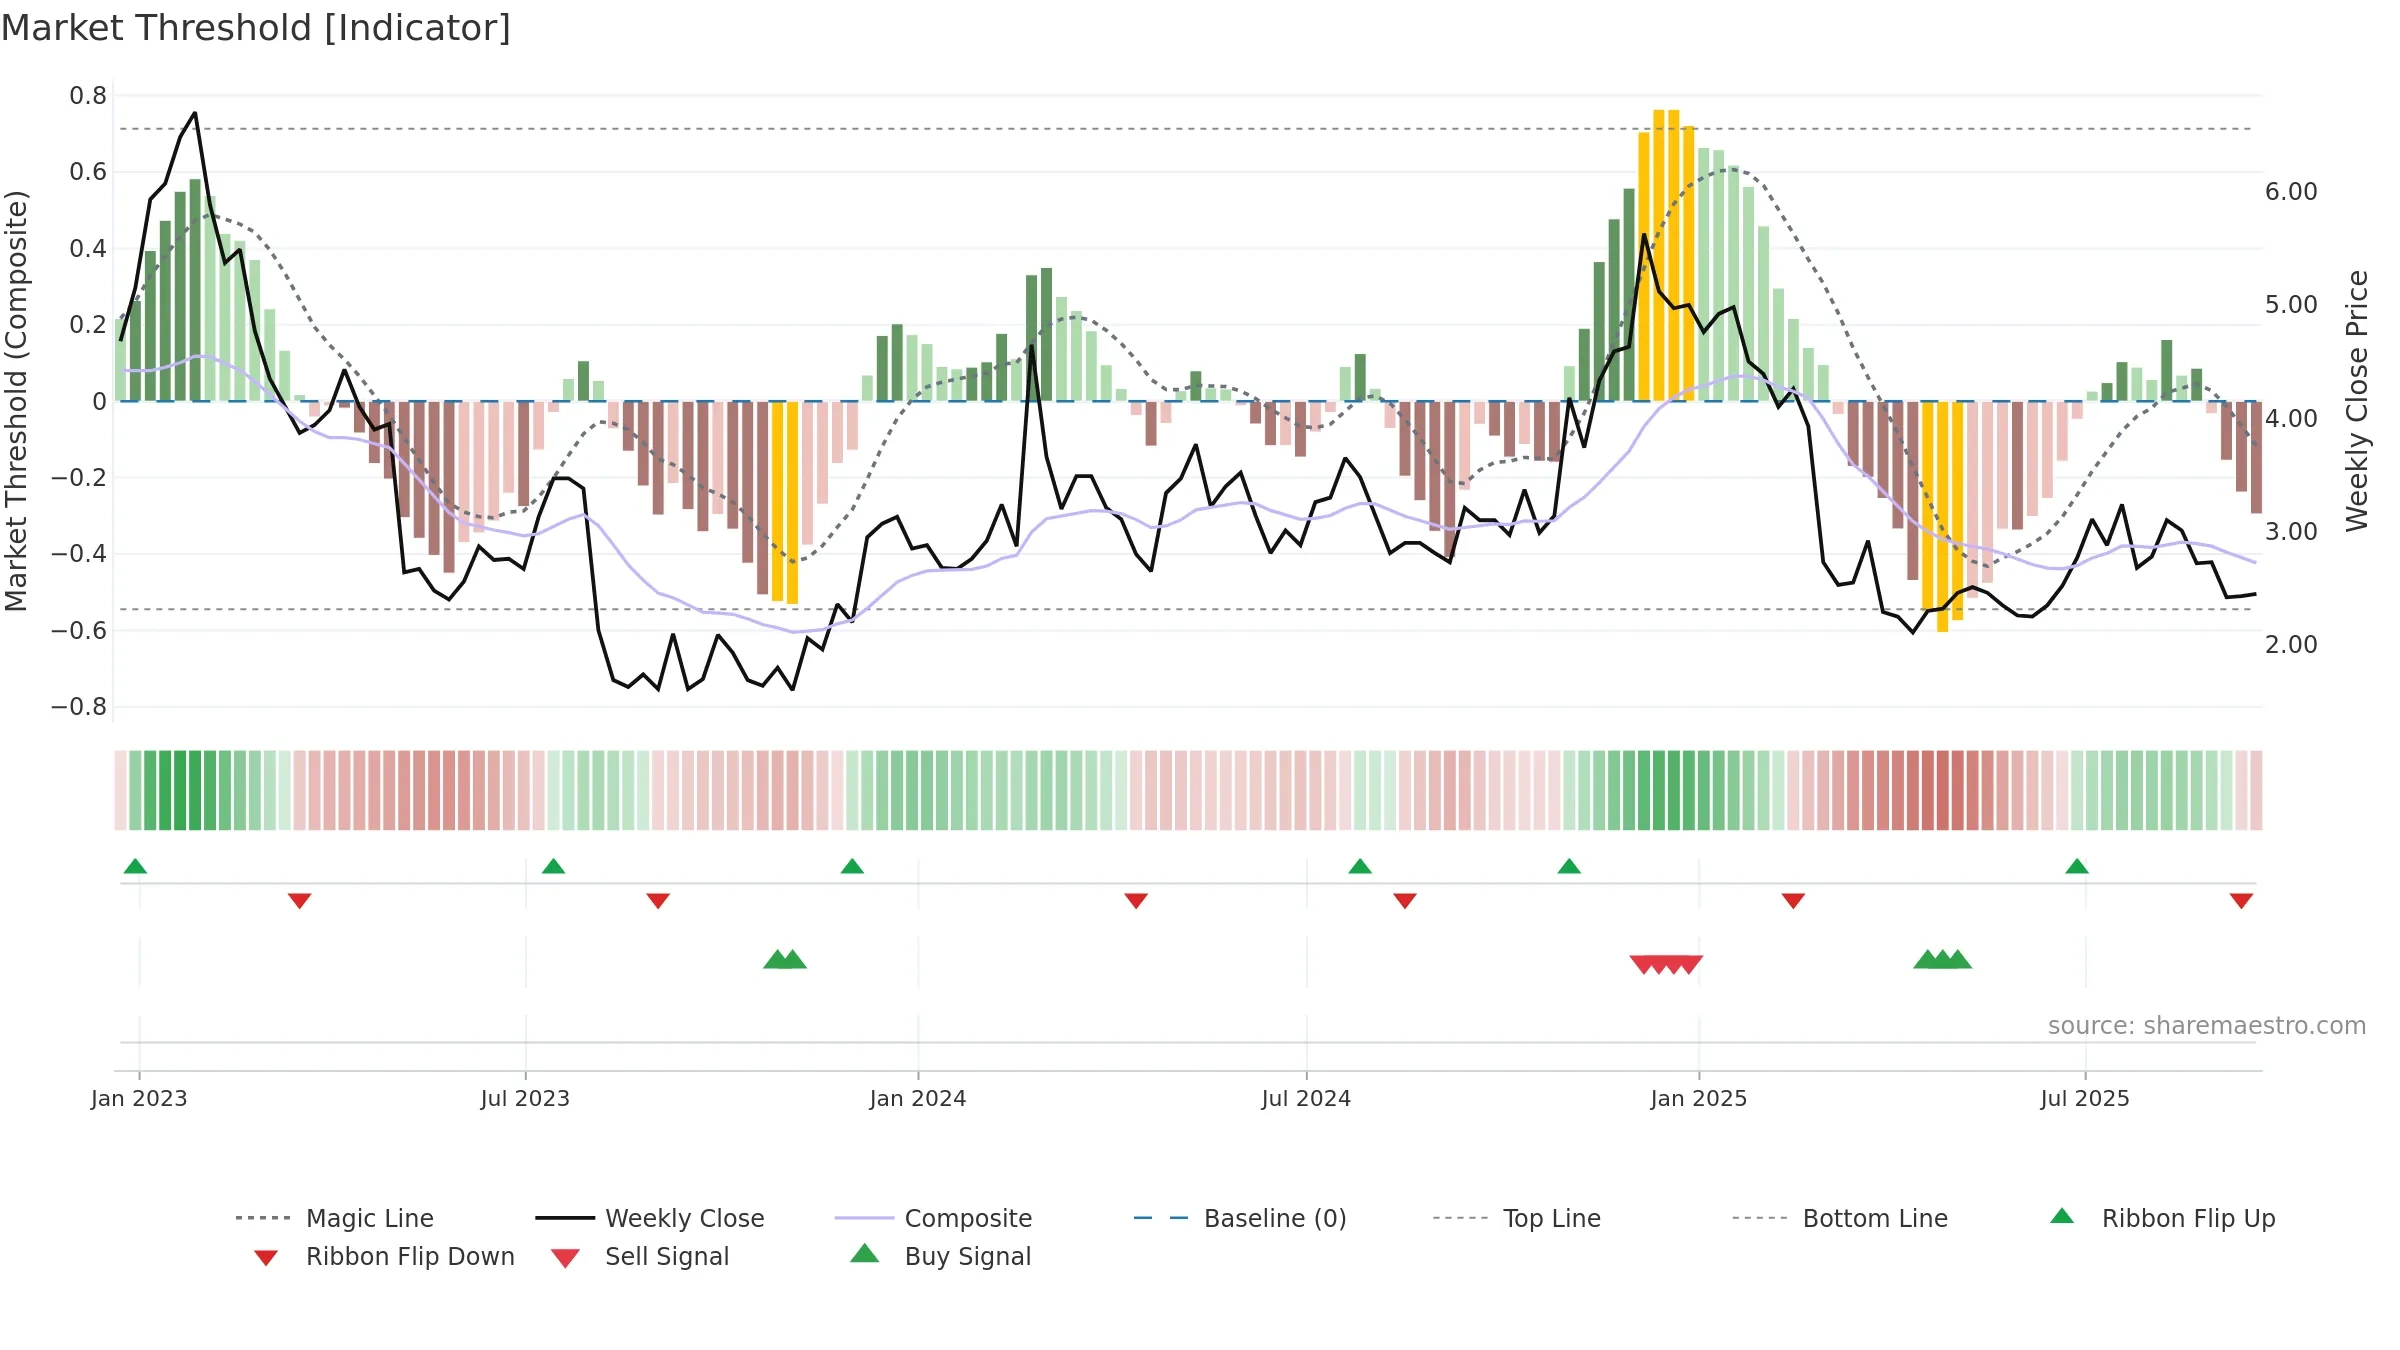Click the Jul 2025 x-axis label

(x=2085, y=1098)
